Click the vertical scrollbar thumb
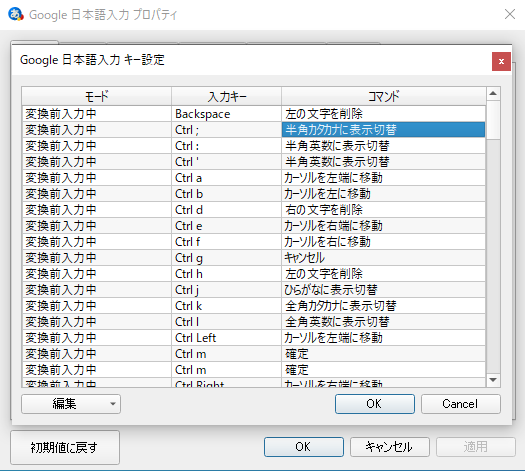Viewport: 525px width, 471px height. point(493,120)
